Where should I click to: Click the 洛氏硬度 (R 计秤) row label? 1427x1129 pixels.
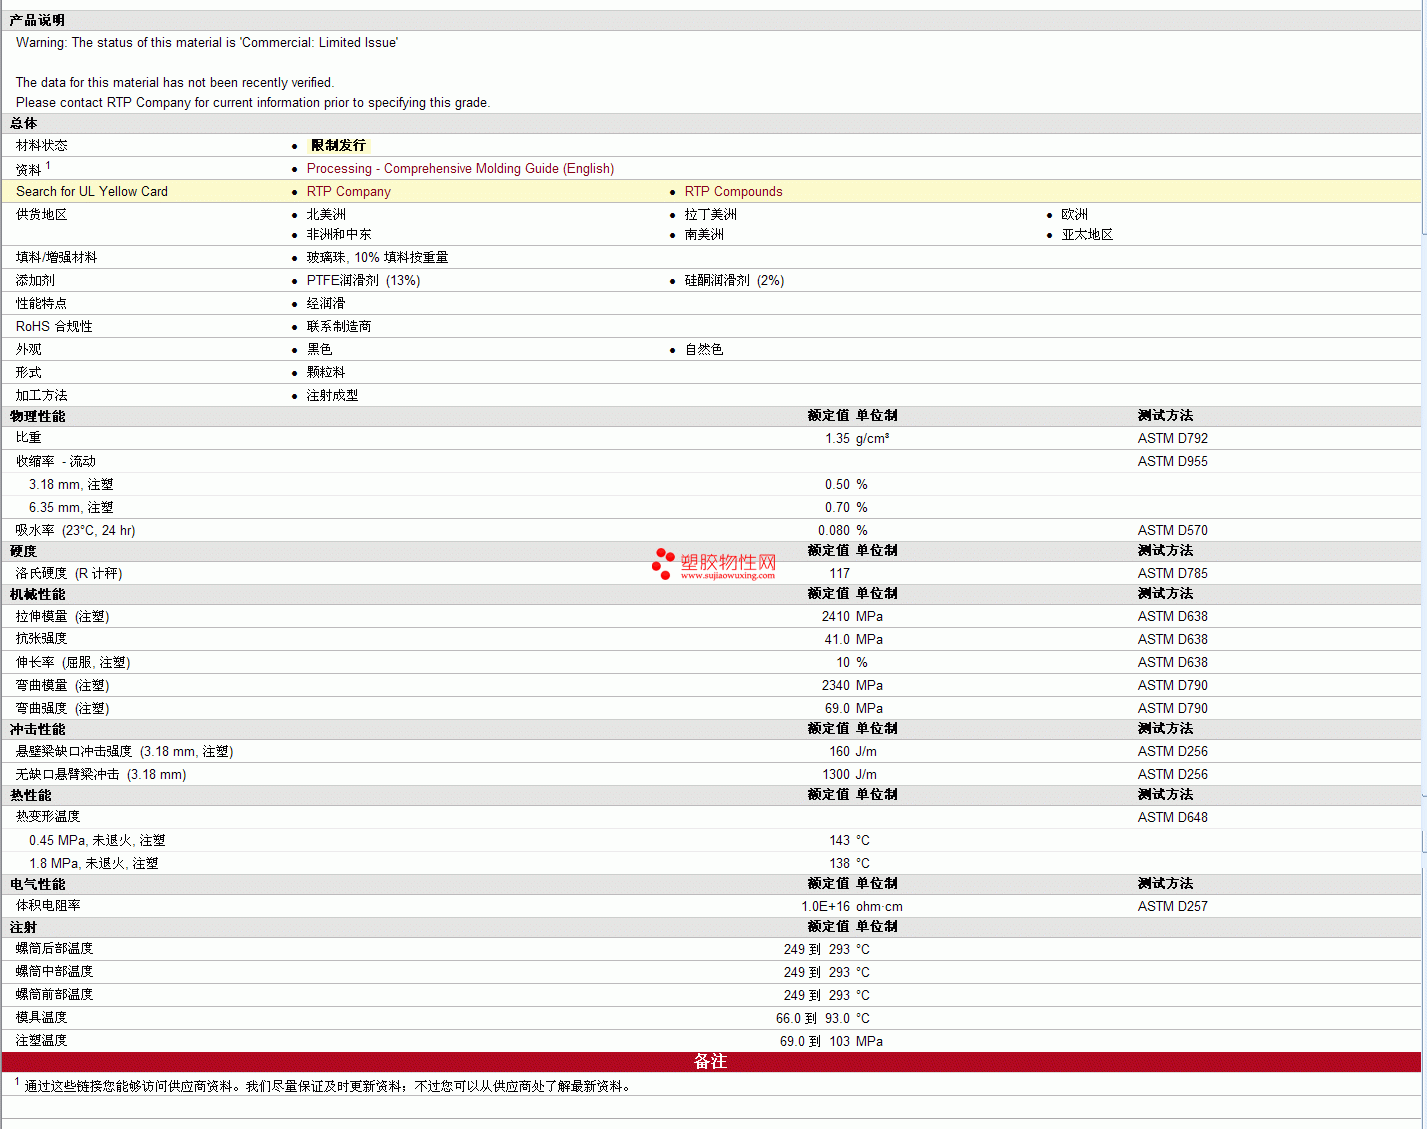point(69,574)
